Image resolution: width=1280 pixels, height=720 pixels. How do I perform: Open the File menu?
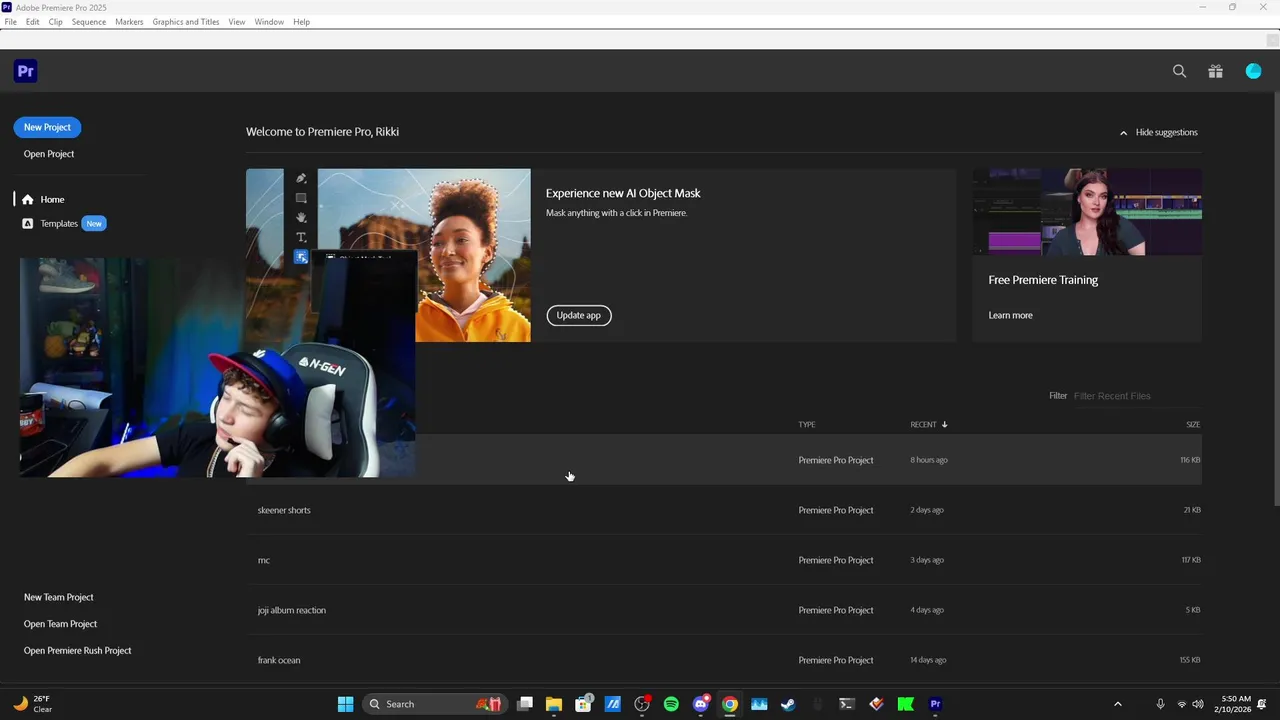(10, 21)
